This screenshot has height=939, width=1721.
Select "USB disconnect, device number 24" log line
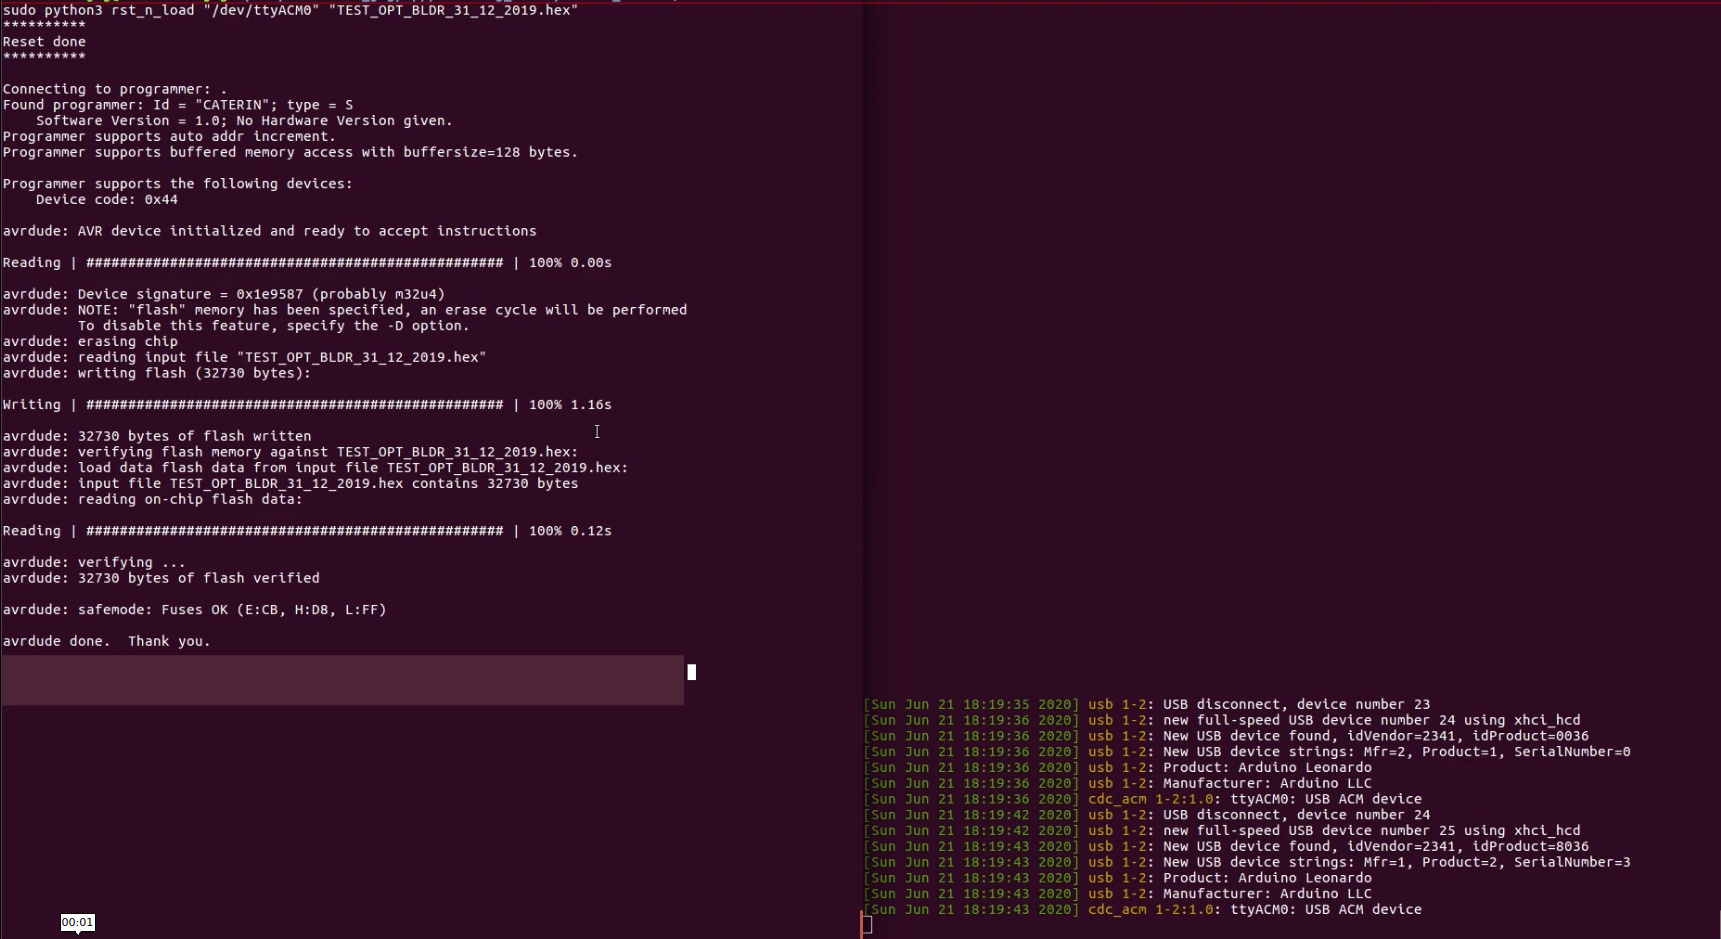click(1147, 815)
